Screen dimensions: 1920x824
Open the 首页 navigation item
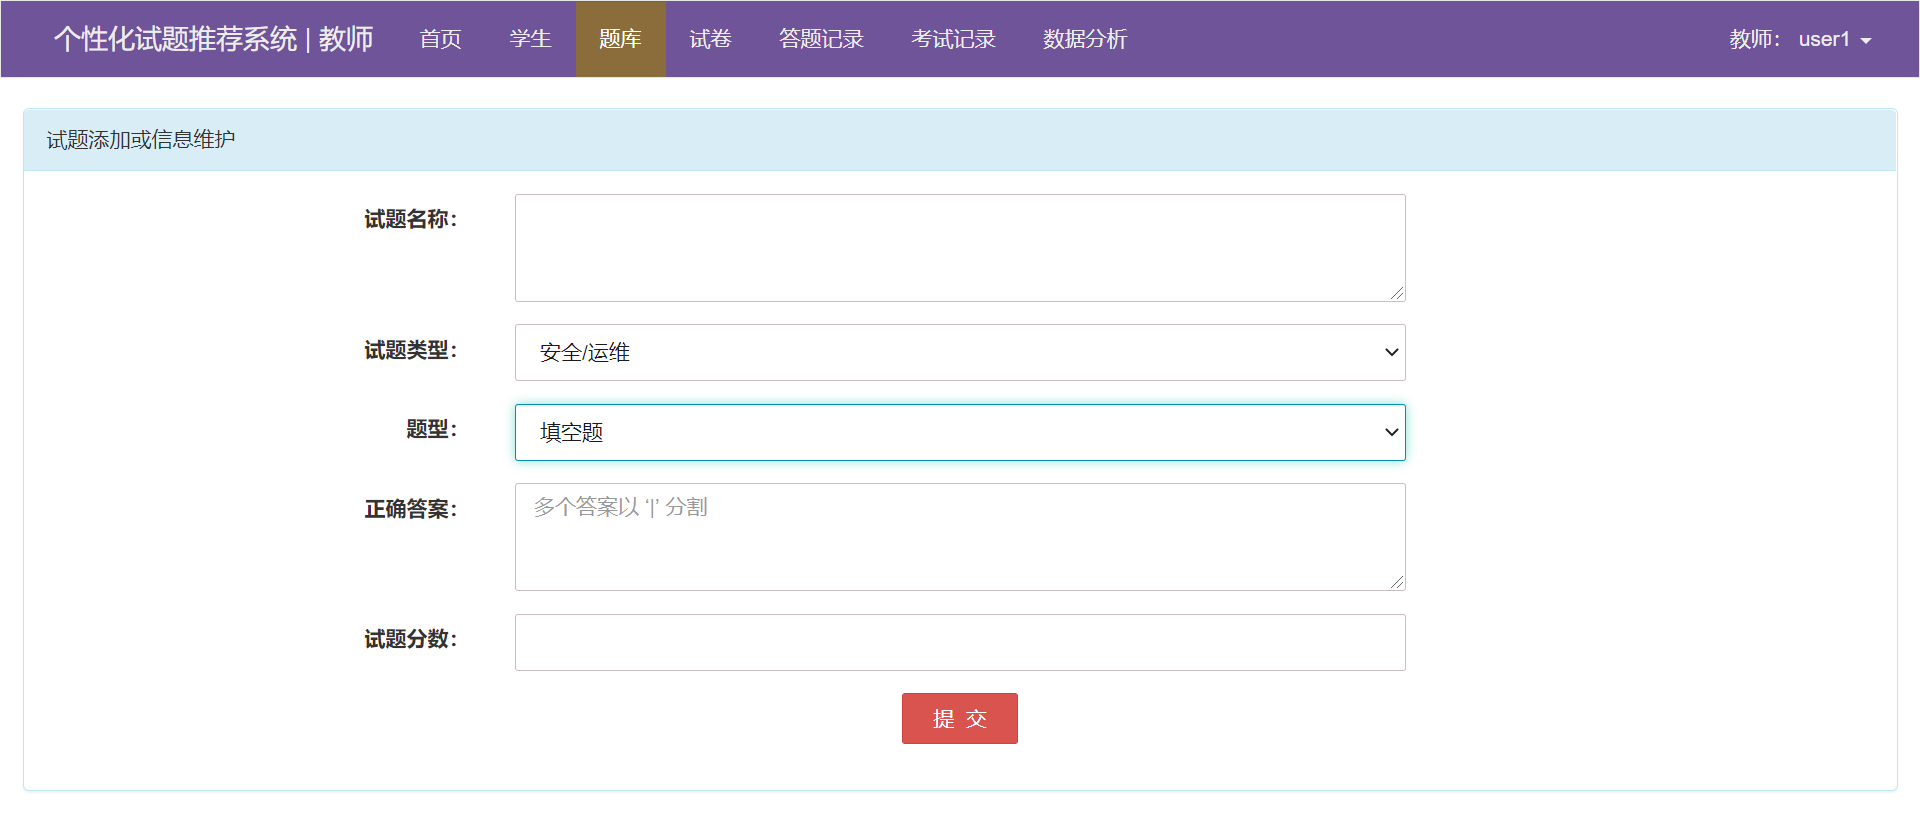(x=440, y=39)
